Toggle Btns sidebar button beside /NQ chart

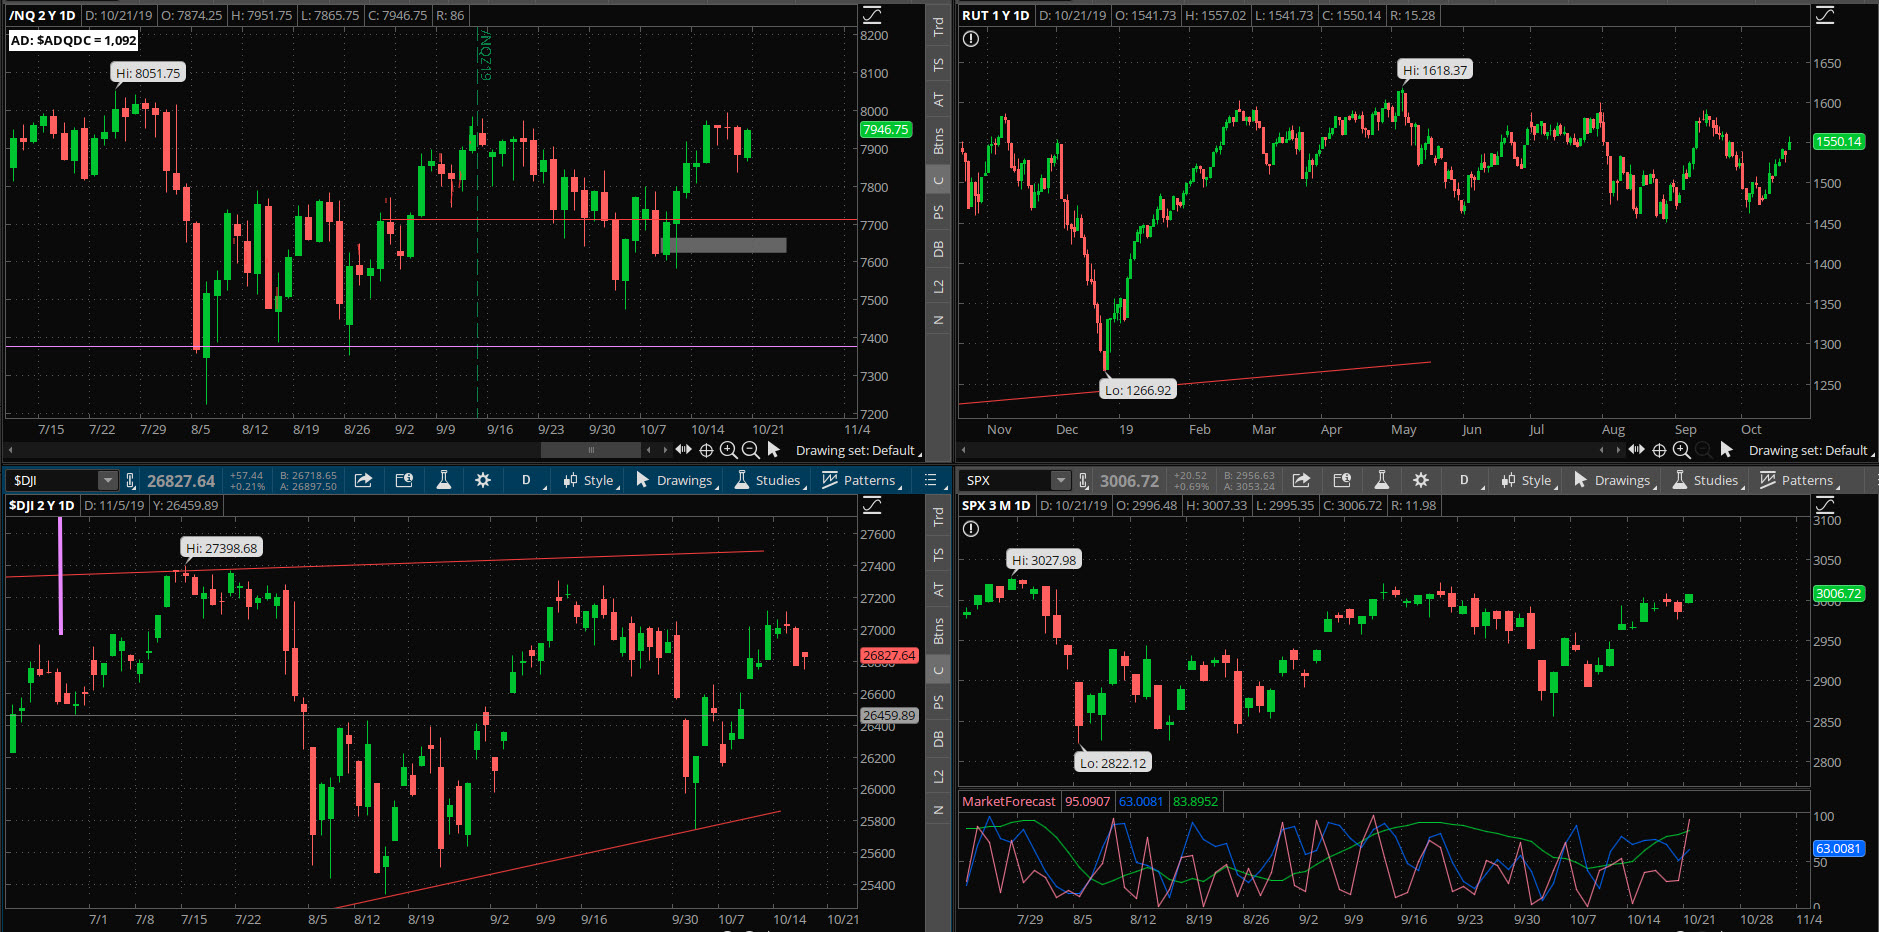938,141
